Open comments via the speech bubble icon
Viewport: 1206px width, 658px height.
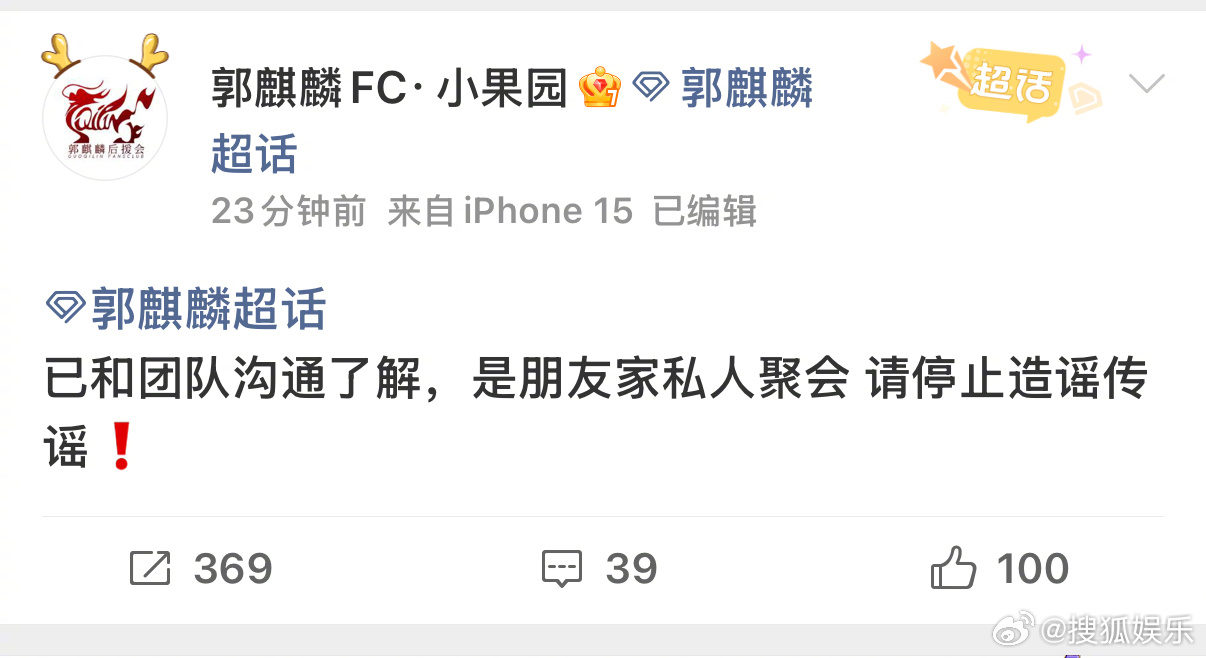pos(562,569)
